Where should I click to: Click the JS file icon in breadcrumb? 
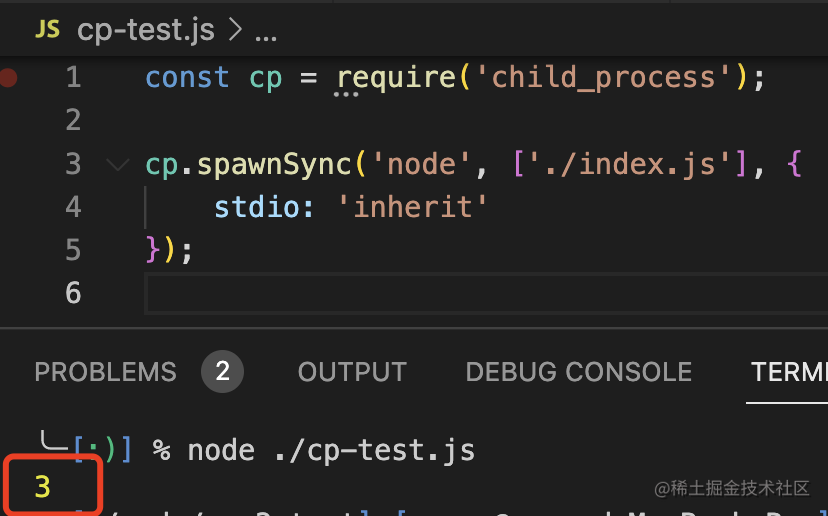click(x=47, y=30)
